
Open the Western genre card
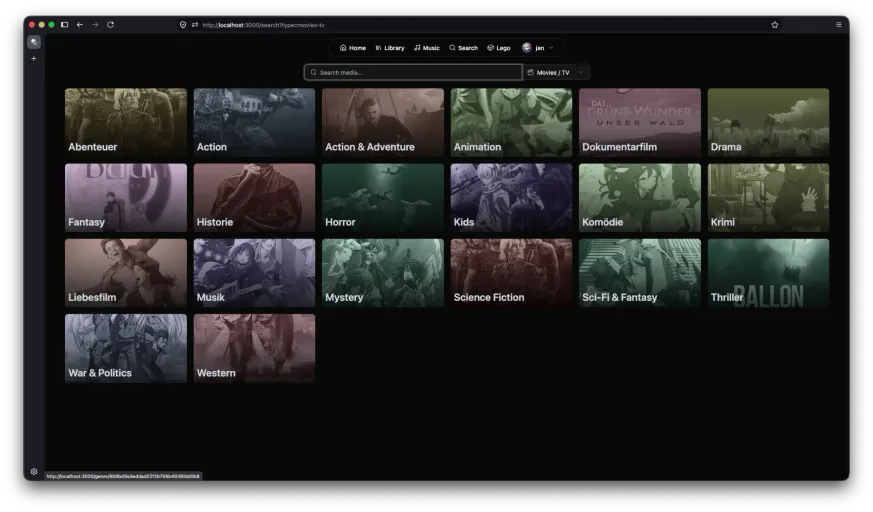(x=254, y=348)
